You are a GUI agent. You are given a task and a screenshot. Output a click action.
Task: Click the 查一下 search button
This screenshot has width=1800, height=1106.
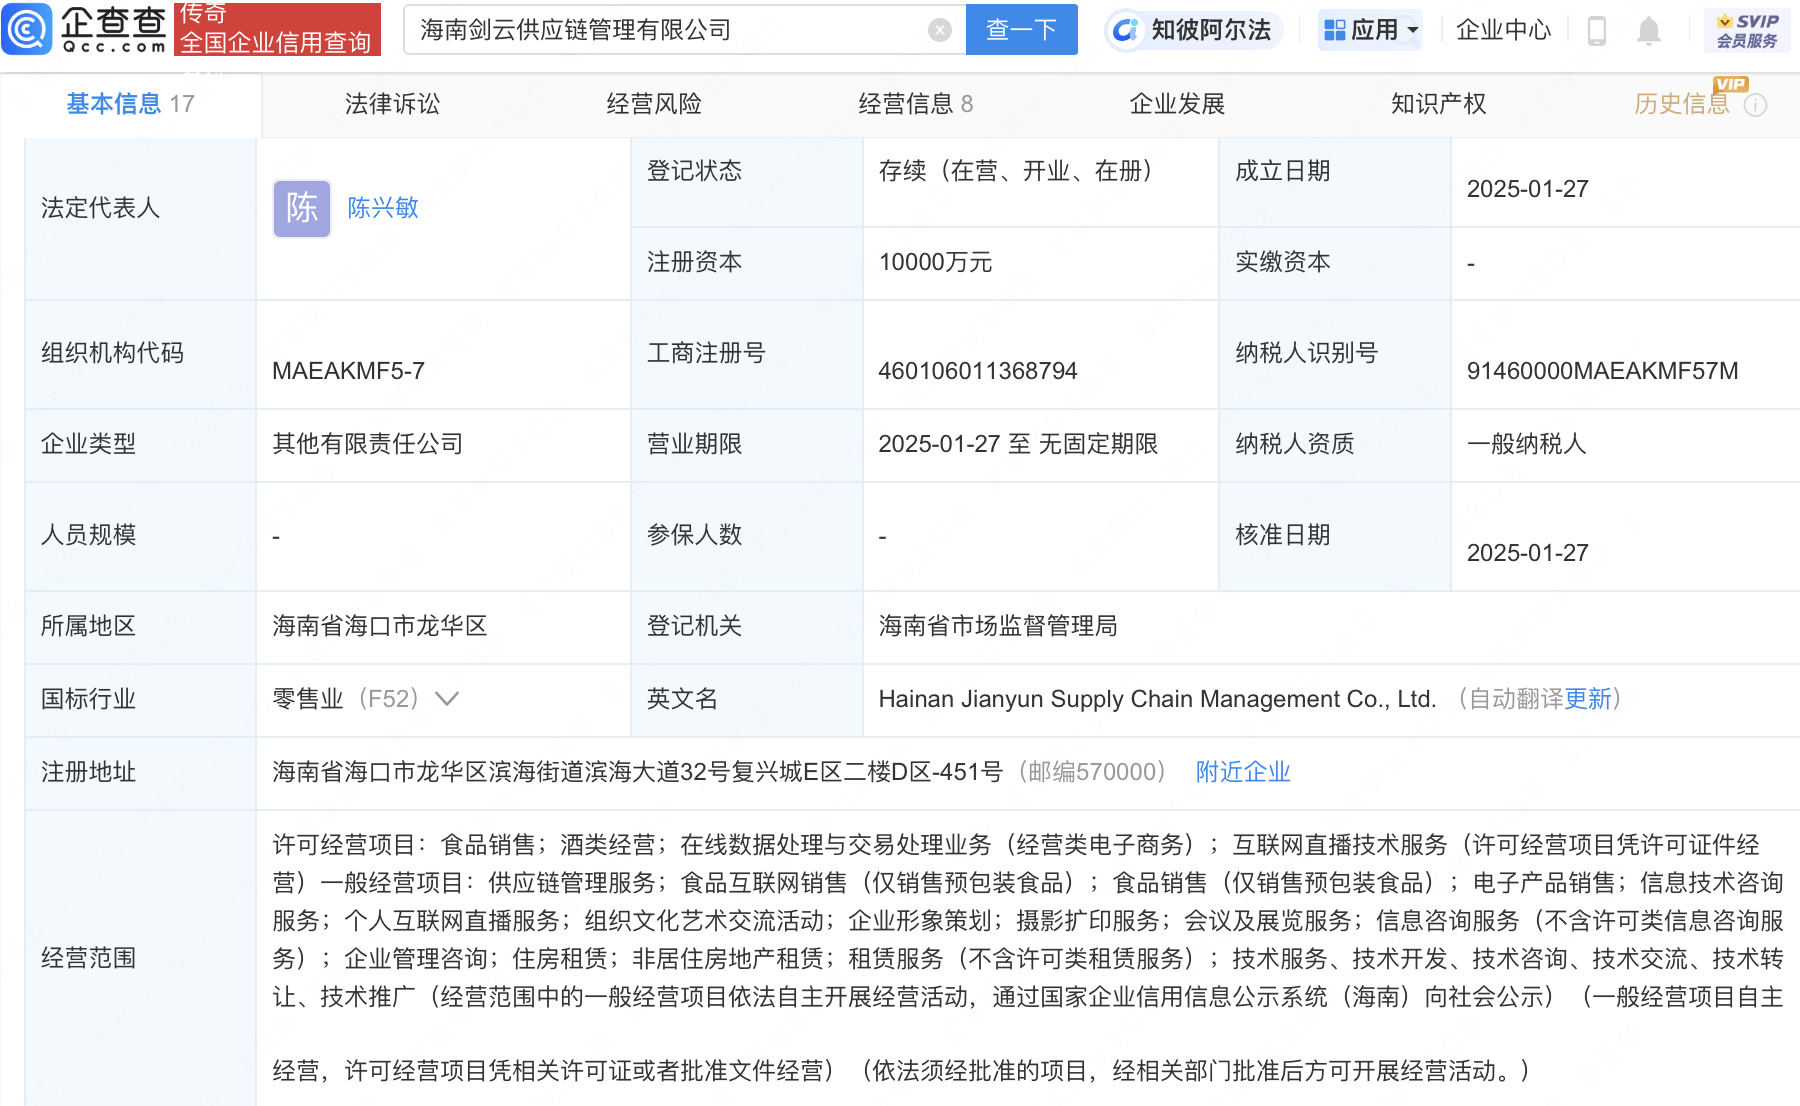pyautogui.click(x=1021, y=29)
